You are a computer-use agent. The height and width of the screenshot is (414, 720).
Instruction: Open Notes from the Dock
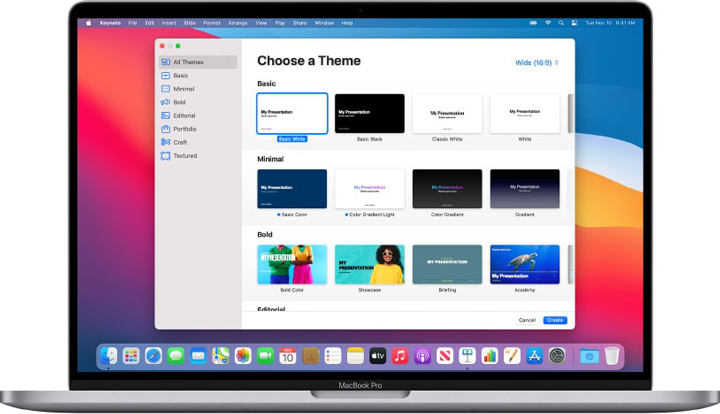coord(355,356)
